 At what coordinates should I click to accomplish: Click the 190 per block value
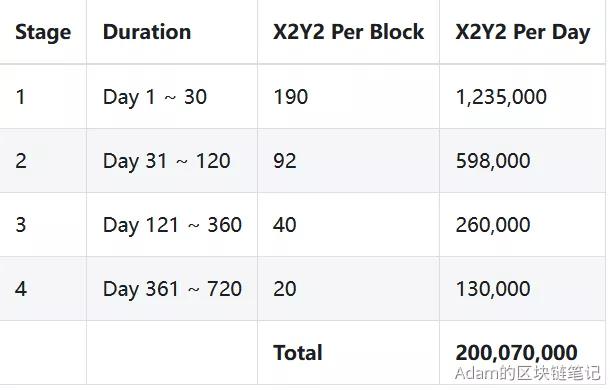tap(290, 97)
